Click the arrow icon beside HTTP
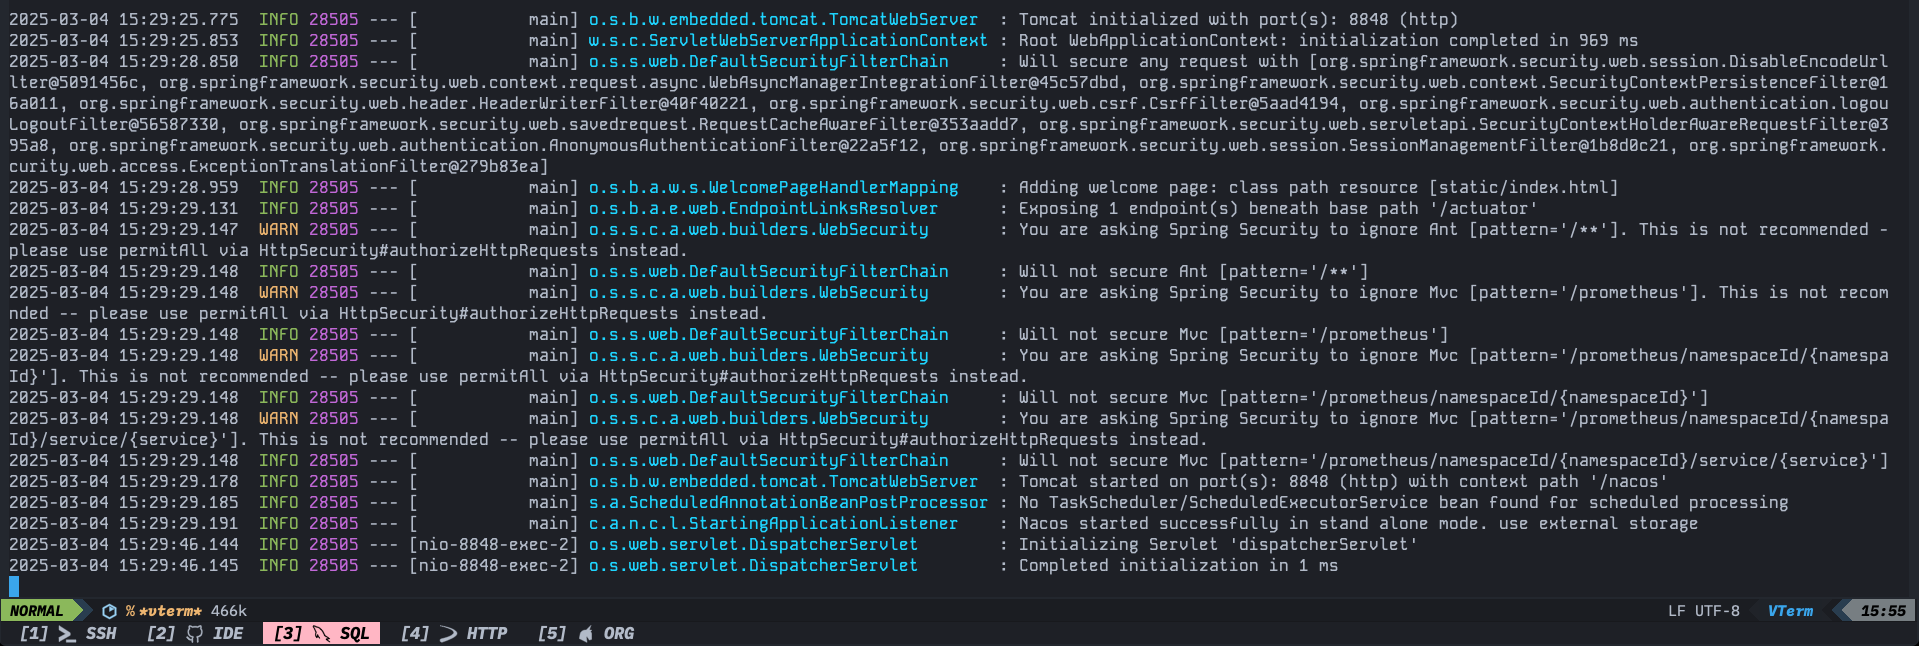The height and width of the screenshot is (646, 1919). coord(448,634)
